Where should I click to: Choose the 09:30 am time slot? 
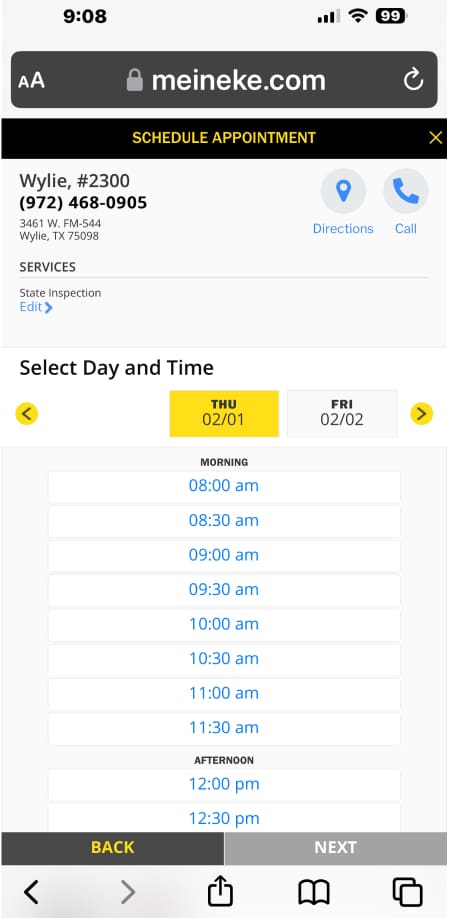[x=224, y=590]
